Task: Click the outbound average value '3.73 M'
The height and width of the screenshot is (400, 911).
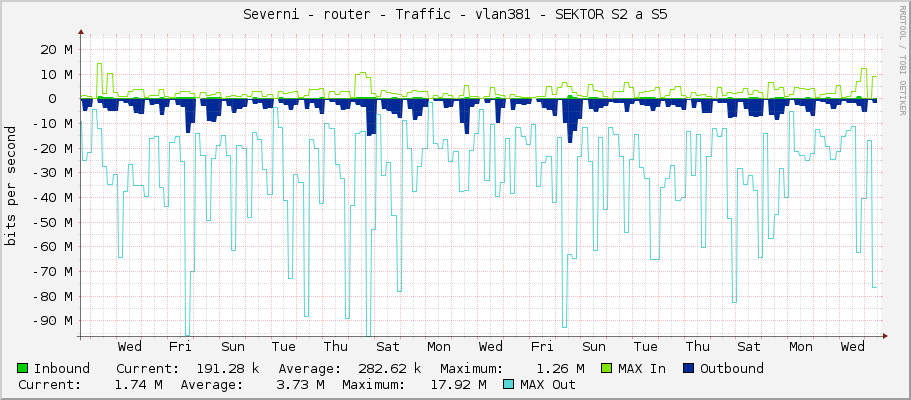Action: 300,384
